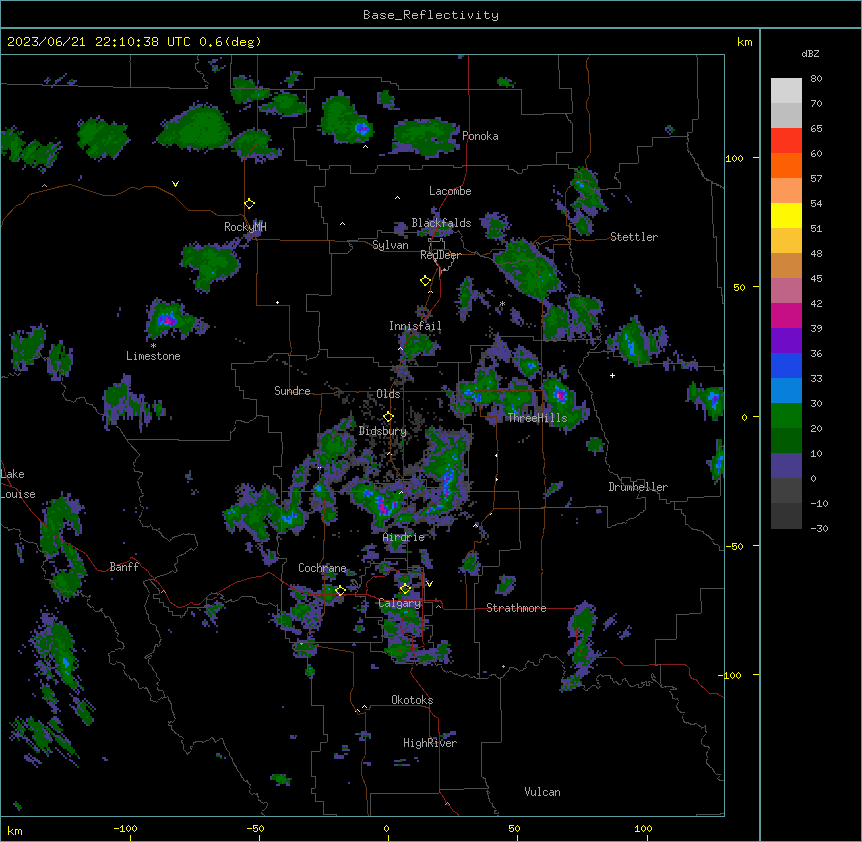Click the yellow diamond marker above Calgary

405,589
